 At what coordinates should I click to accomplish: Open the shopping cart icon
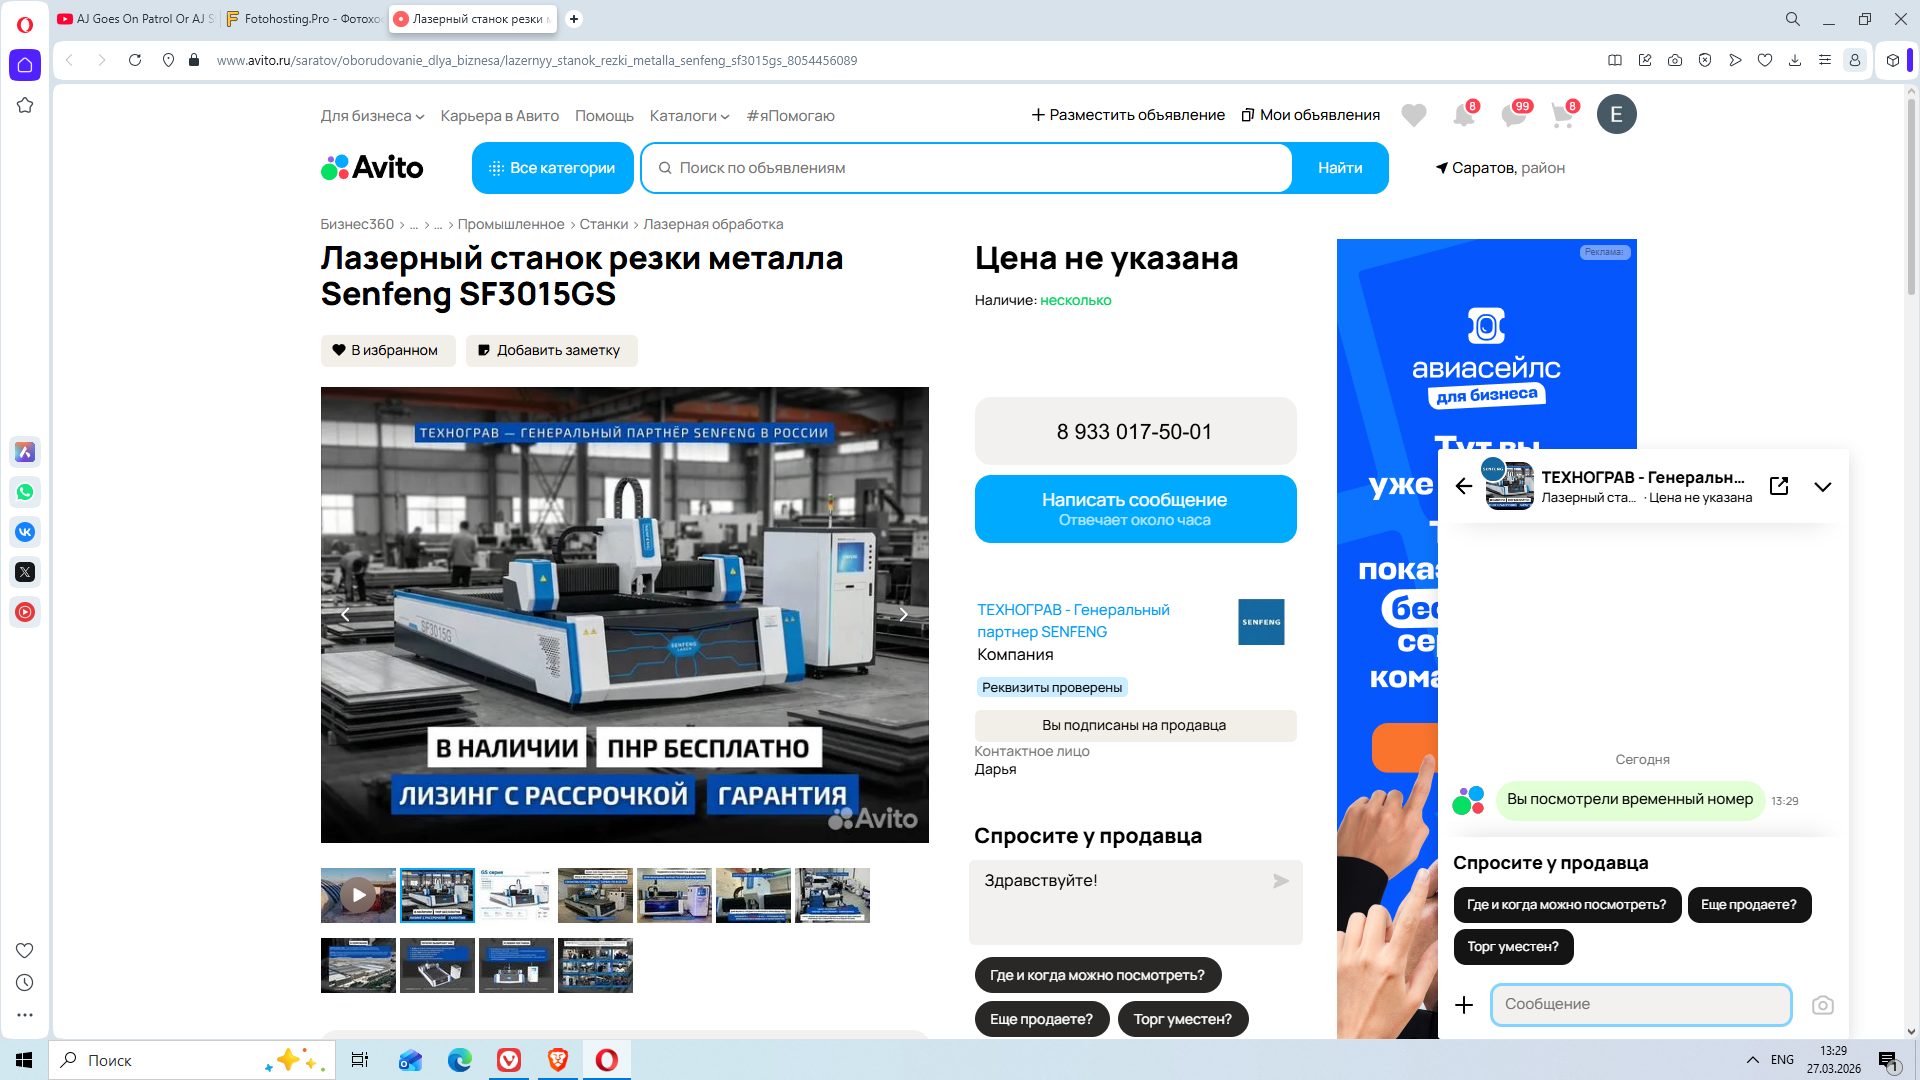pos(1562,115)
